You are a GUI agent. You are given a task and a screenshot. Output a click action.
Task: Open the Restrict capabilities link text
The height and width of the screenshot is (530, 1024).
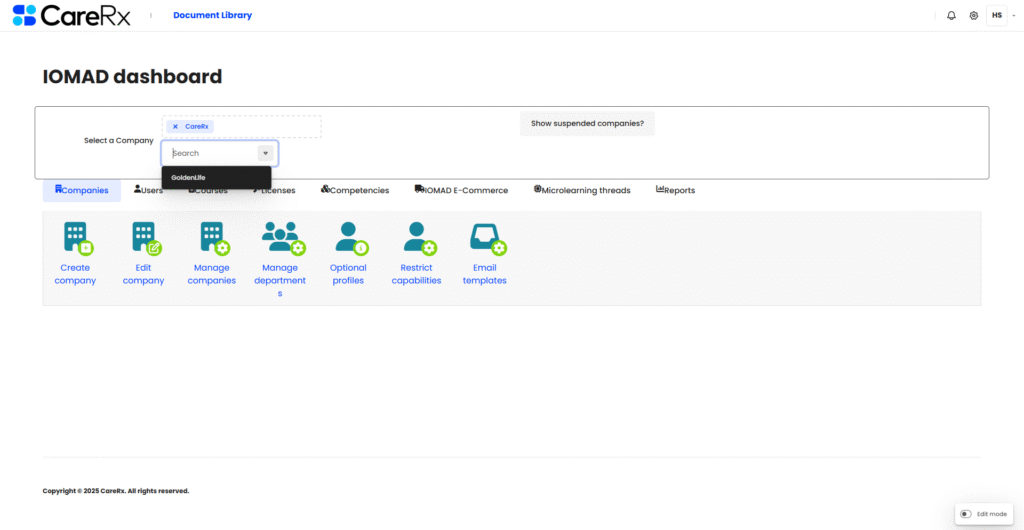[417, 274]
